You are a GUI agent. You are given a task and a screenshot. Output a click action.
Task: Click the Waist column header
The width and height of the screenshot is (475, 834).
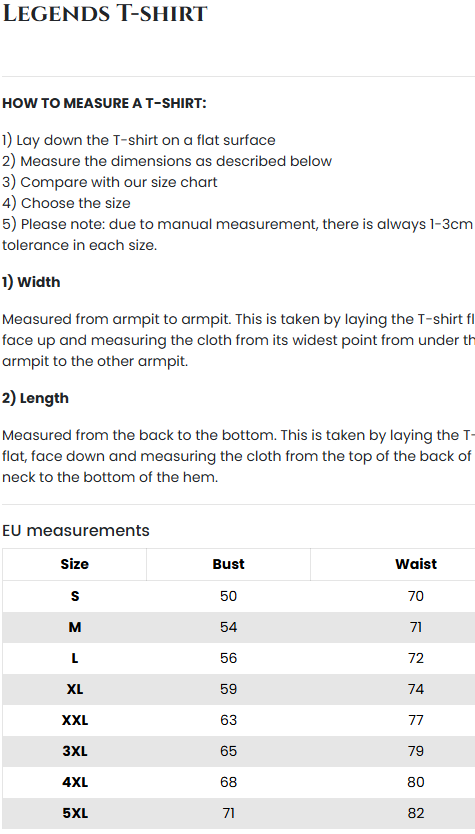click(416, 564)
